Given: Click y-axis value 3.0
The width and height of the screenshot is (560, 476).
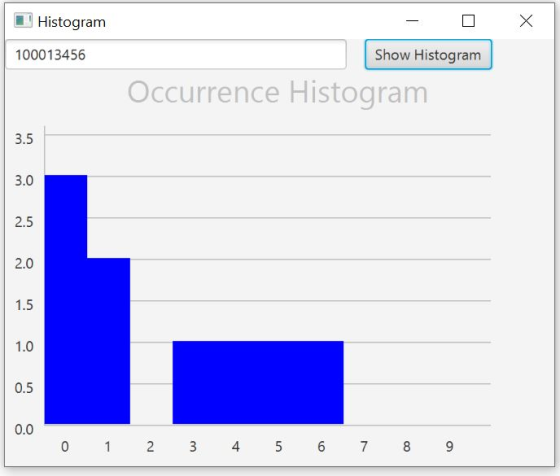Looking at the screenshot, I should coord(24,180).
